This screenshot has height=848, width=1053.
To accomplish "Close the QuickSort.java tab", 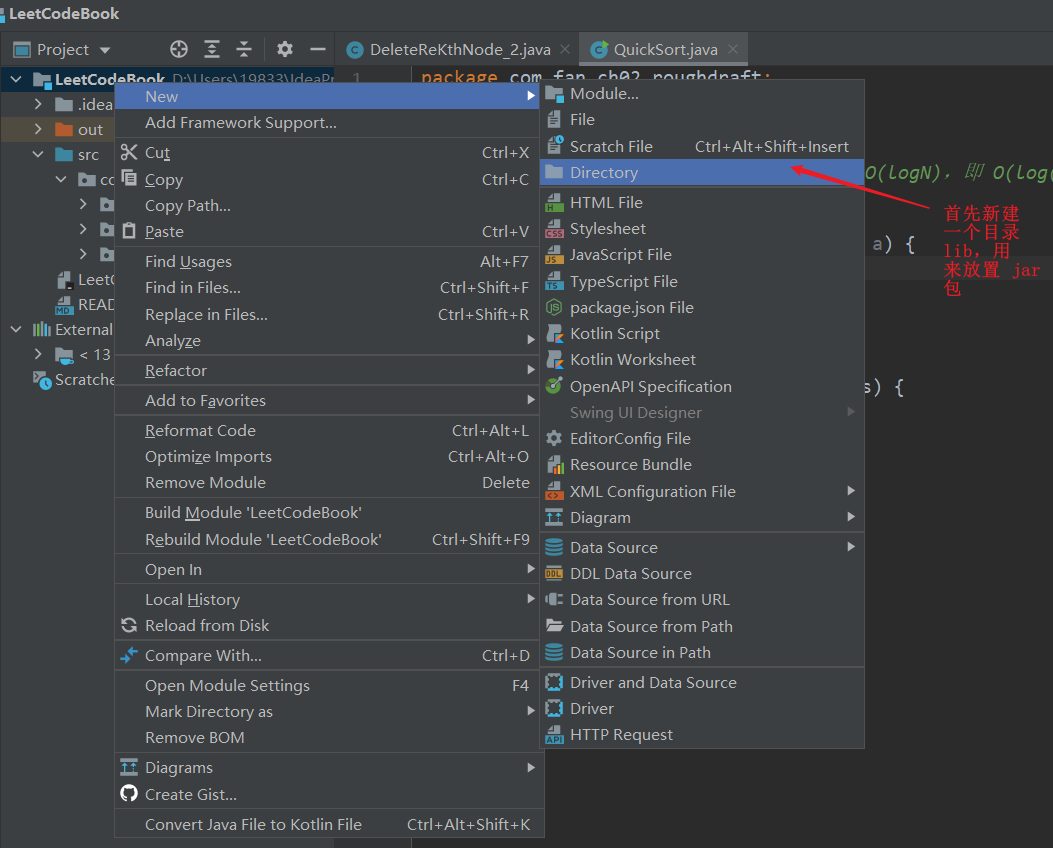I will [733, 49].
